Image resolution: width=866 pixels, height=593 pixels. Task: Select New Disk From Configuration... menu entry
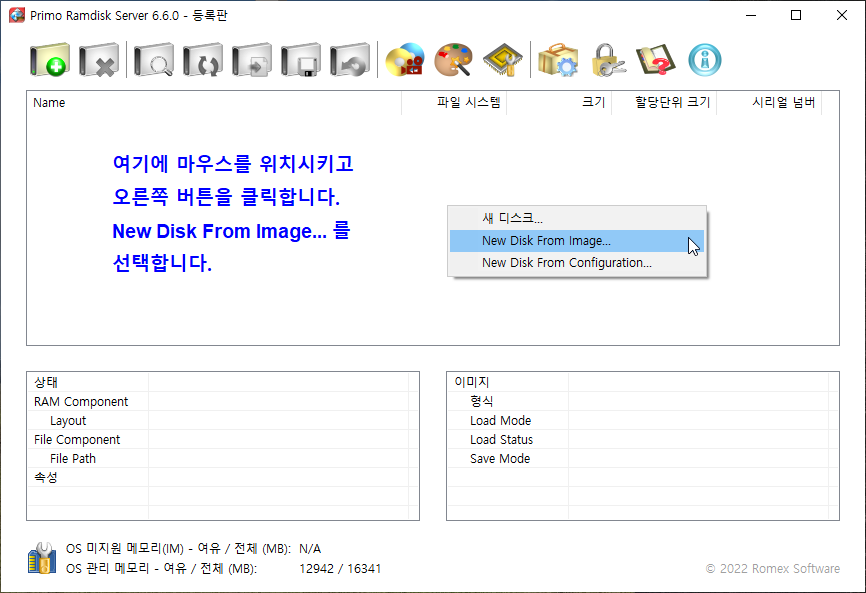pyautogui.click(x=577, y=263)
